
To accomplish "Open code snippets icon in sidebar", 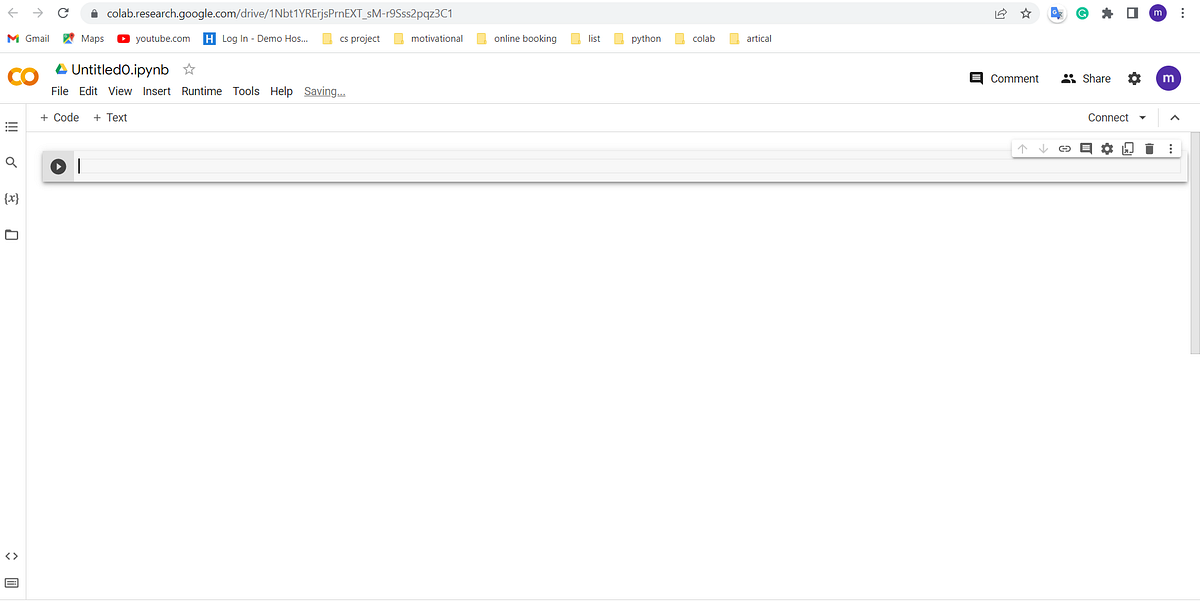I will click(x=12, y=556).
